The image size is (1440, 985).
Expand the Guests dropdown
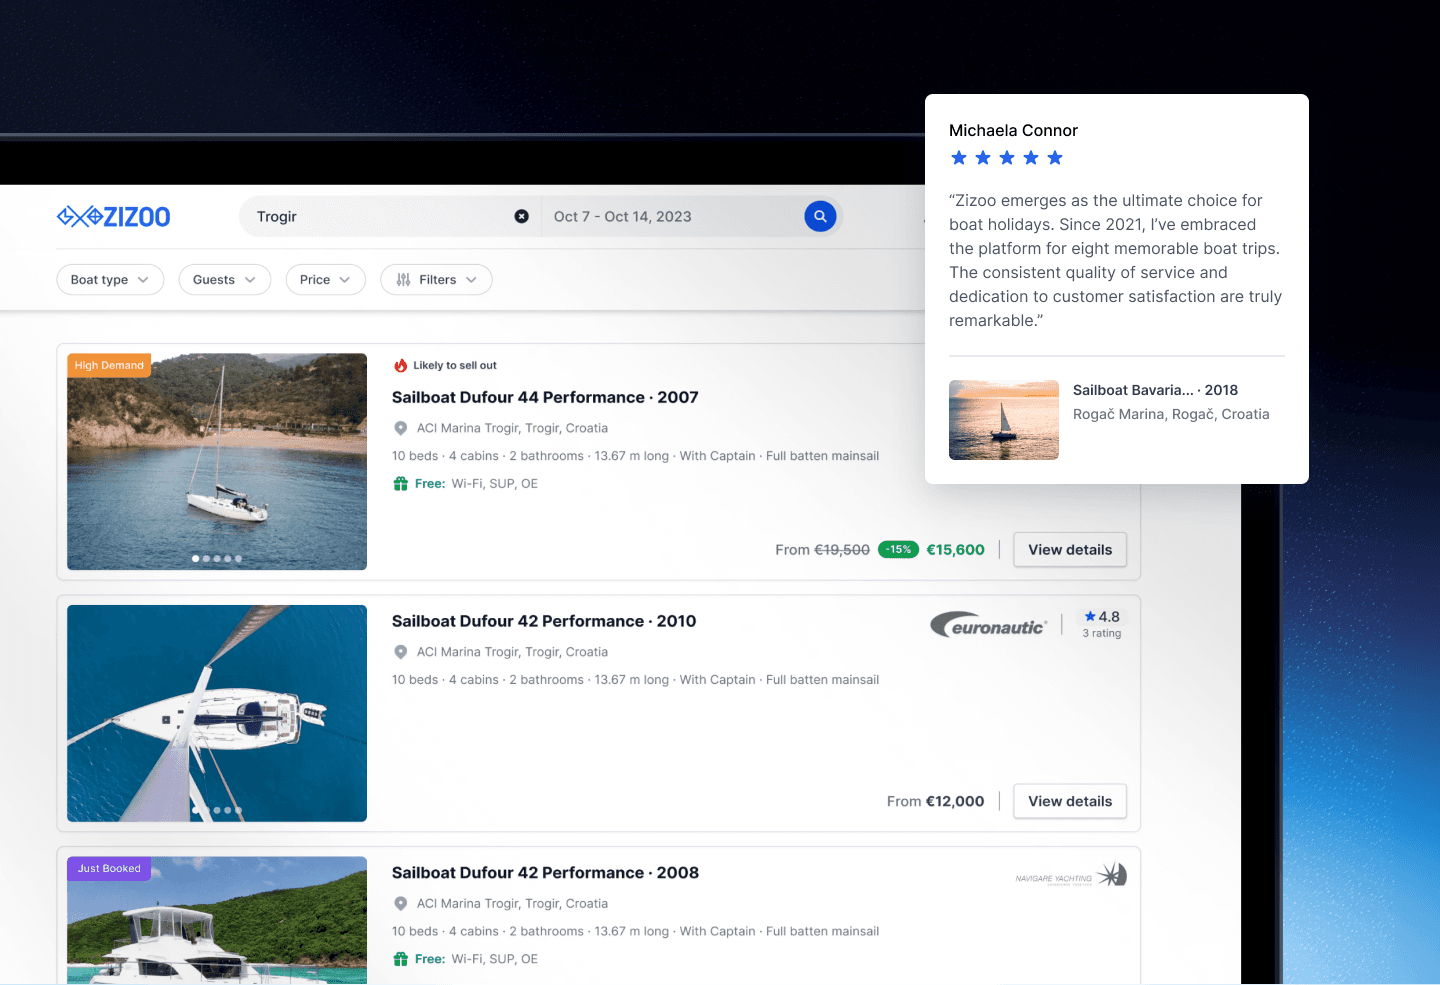[224, 280]
